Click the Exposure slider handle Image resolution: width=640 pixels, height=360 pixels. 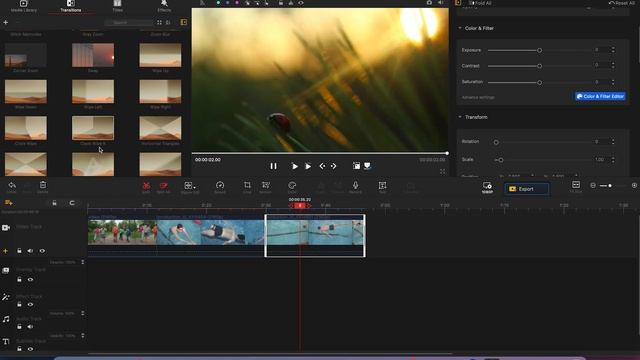click(540, 50)
